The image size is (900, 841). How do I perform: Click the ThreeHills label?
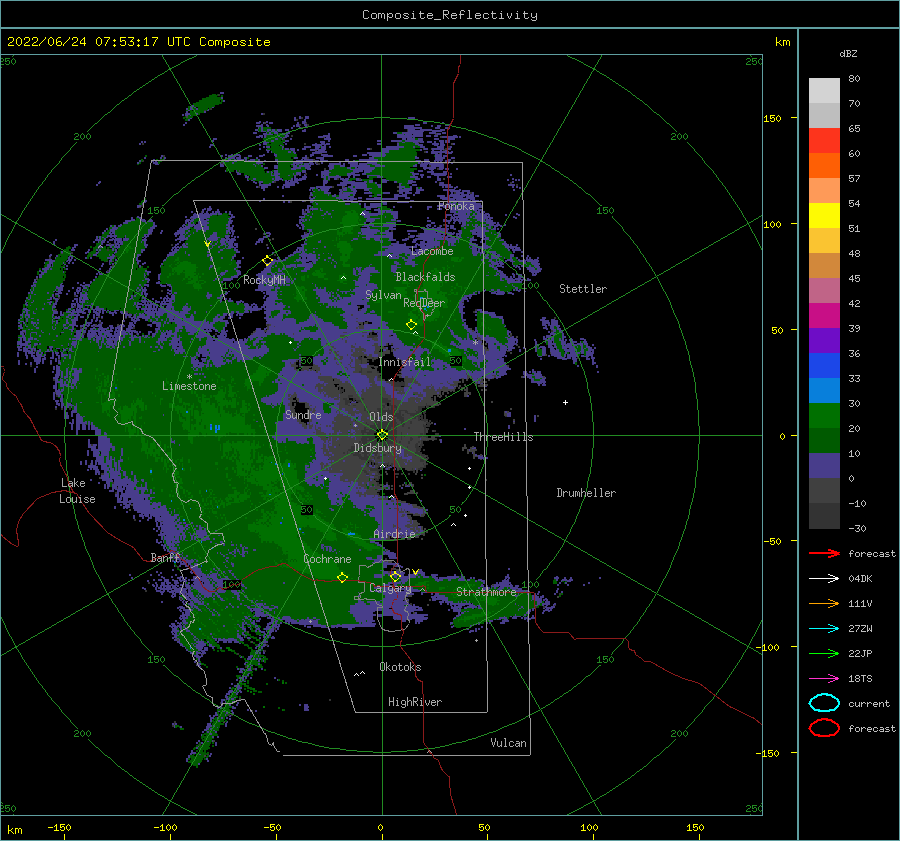[x=503, y=437]
